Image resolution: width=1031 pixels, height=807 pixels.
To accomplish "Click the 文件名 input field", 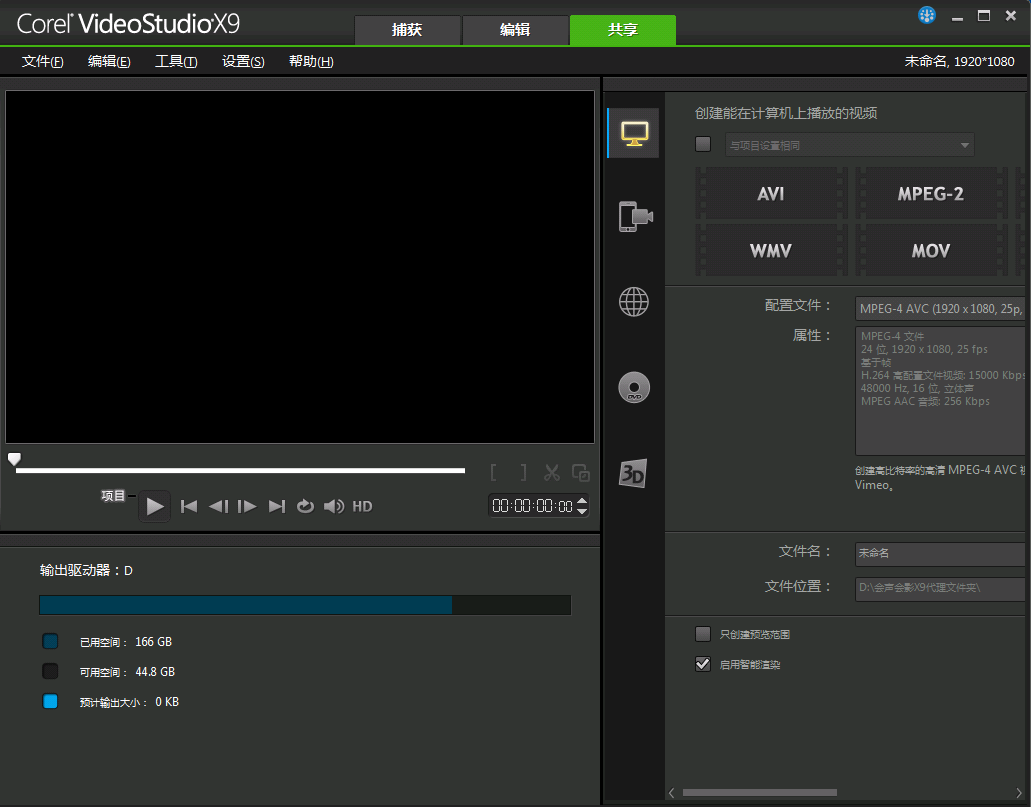I will coord(940,553).
